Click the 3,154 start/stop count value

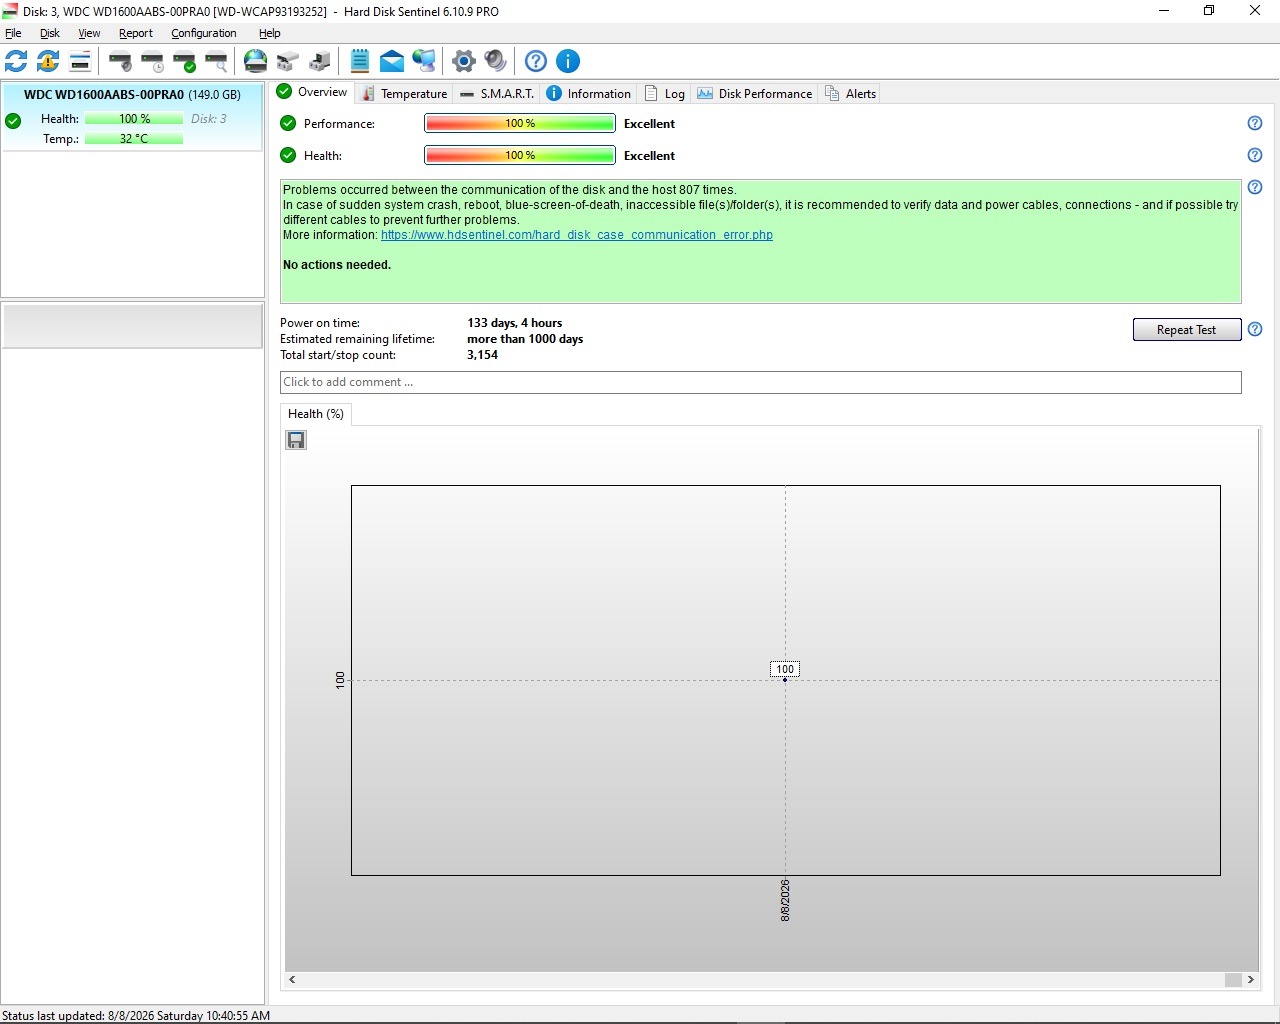[x=482, y=355]
